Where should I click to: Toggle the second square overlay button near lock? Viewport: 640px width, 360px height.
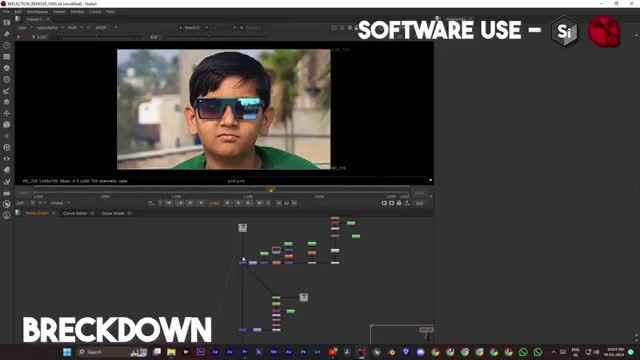(391, 203)
